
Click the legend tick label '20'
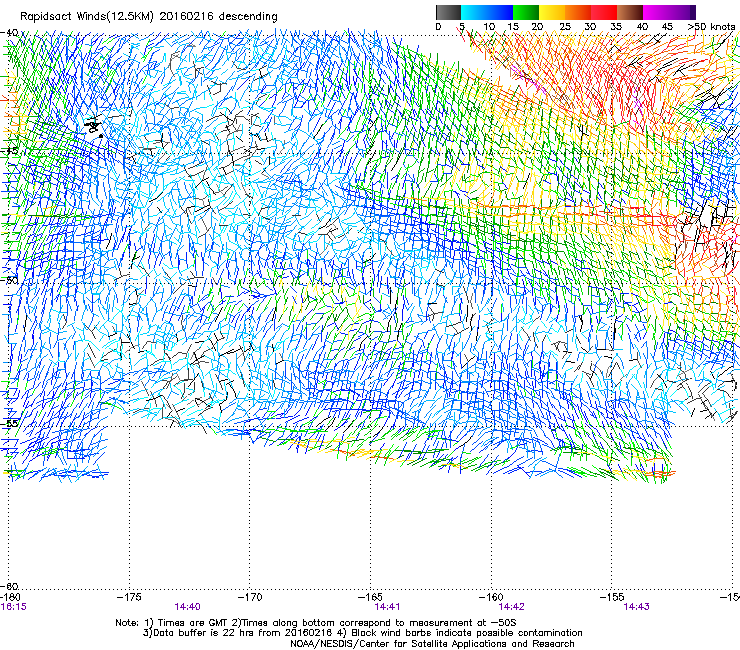(x=537, y=27)
